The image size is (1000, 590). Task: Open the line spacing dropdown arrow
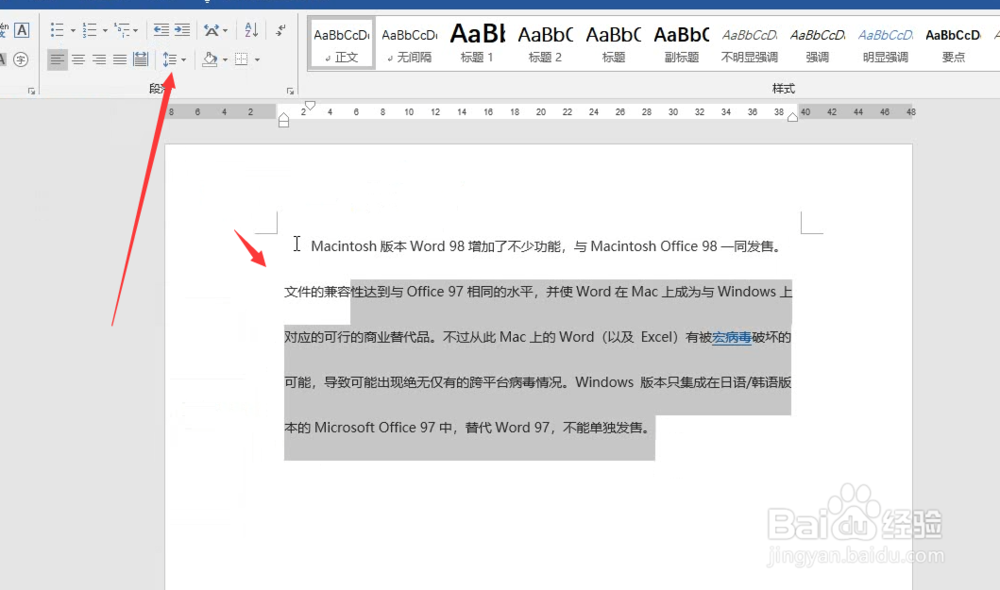[184, 60]
